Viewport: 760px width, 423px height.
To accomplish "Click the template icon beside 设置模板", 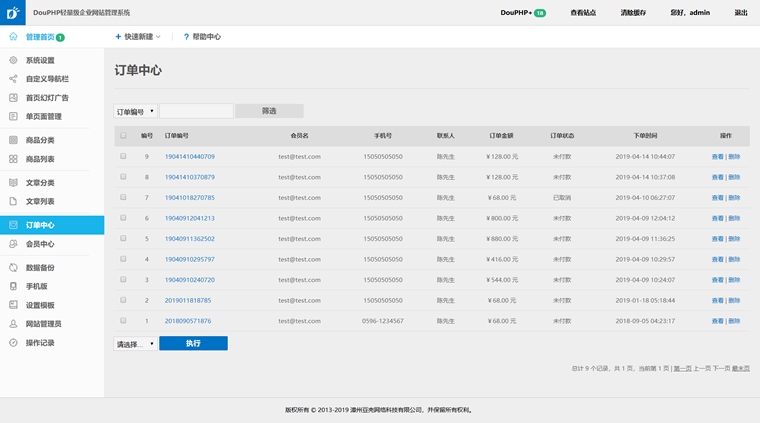I will point(13,305).
